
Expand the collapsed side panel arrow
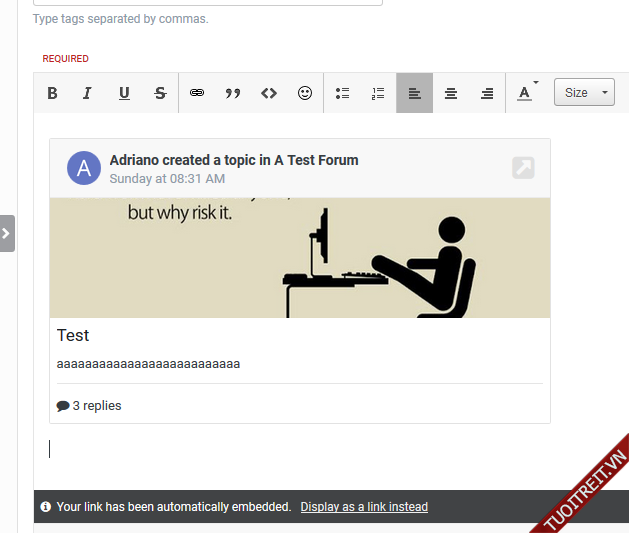(6, 233)
